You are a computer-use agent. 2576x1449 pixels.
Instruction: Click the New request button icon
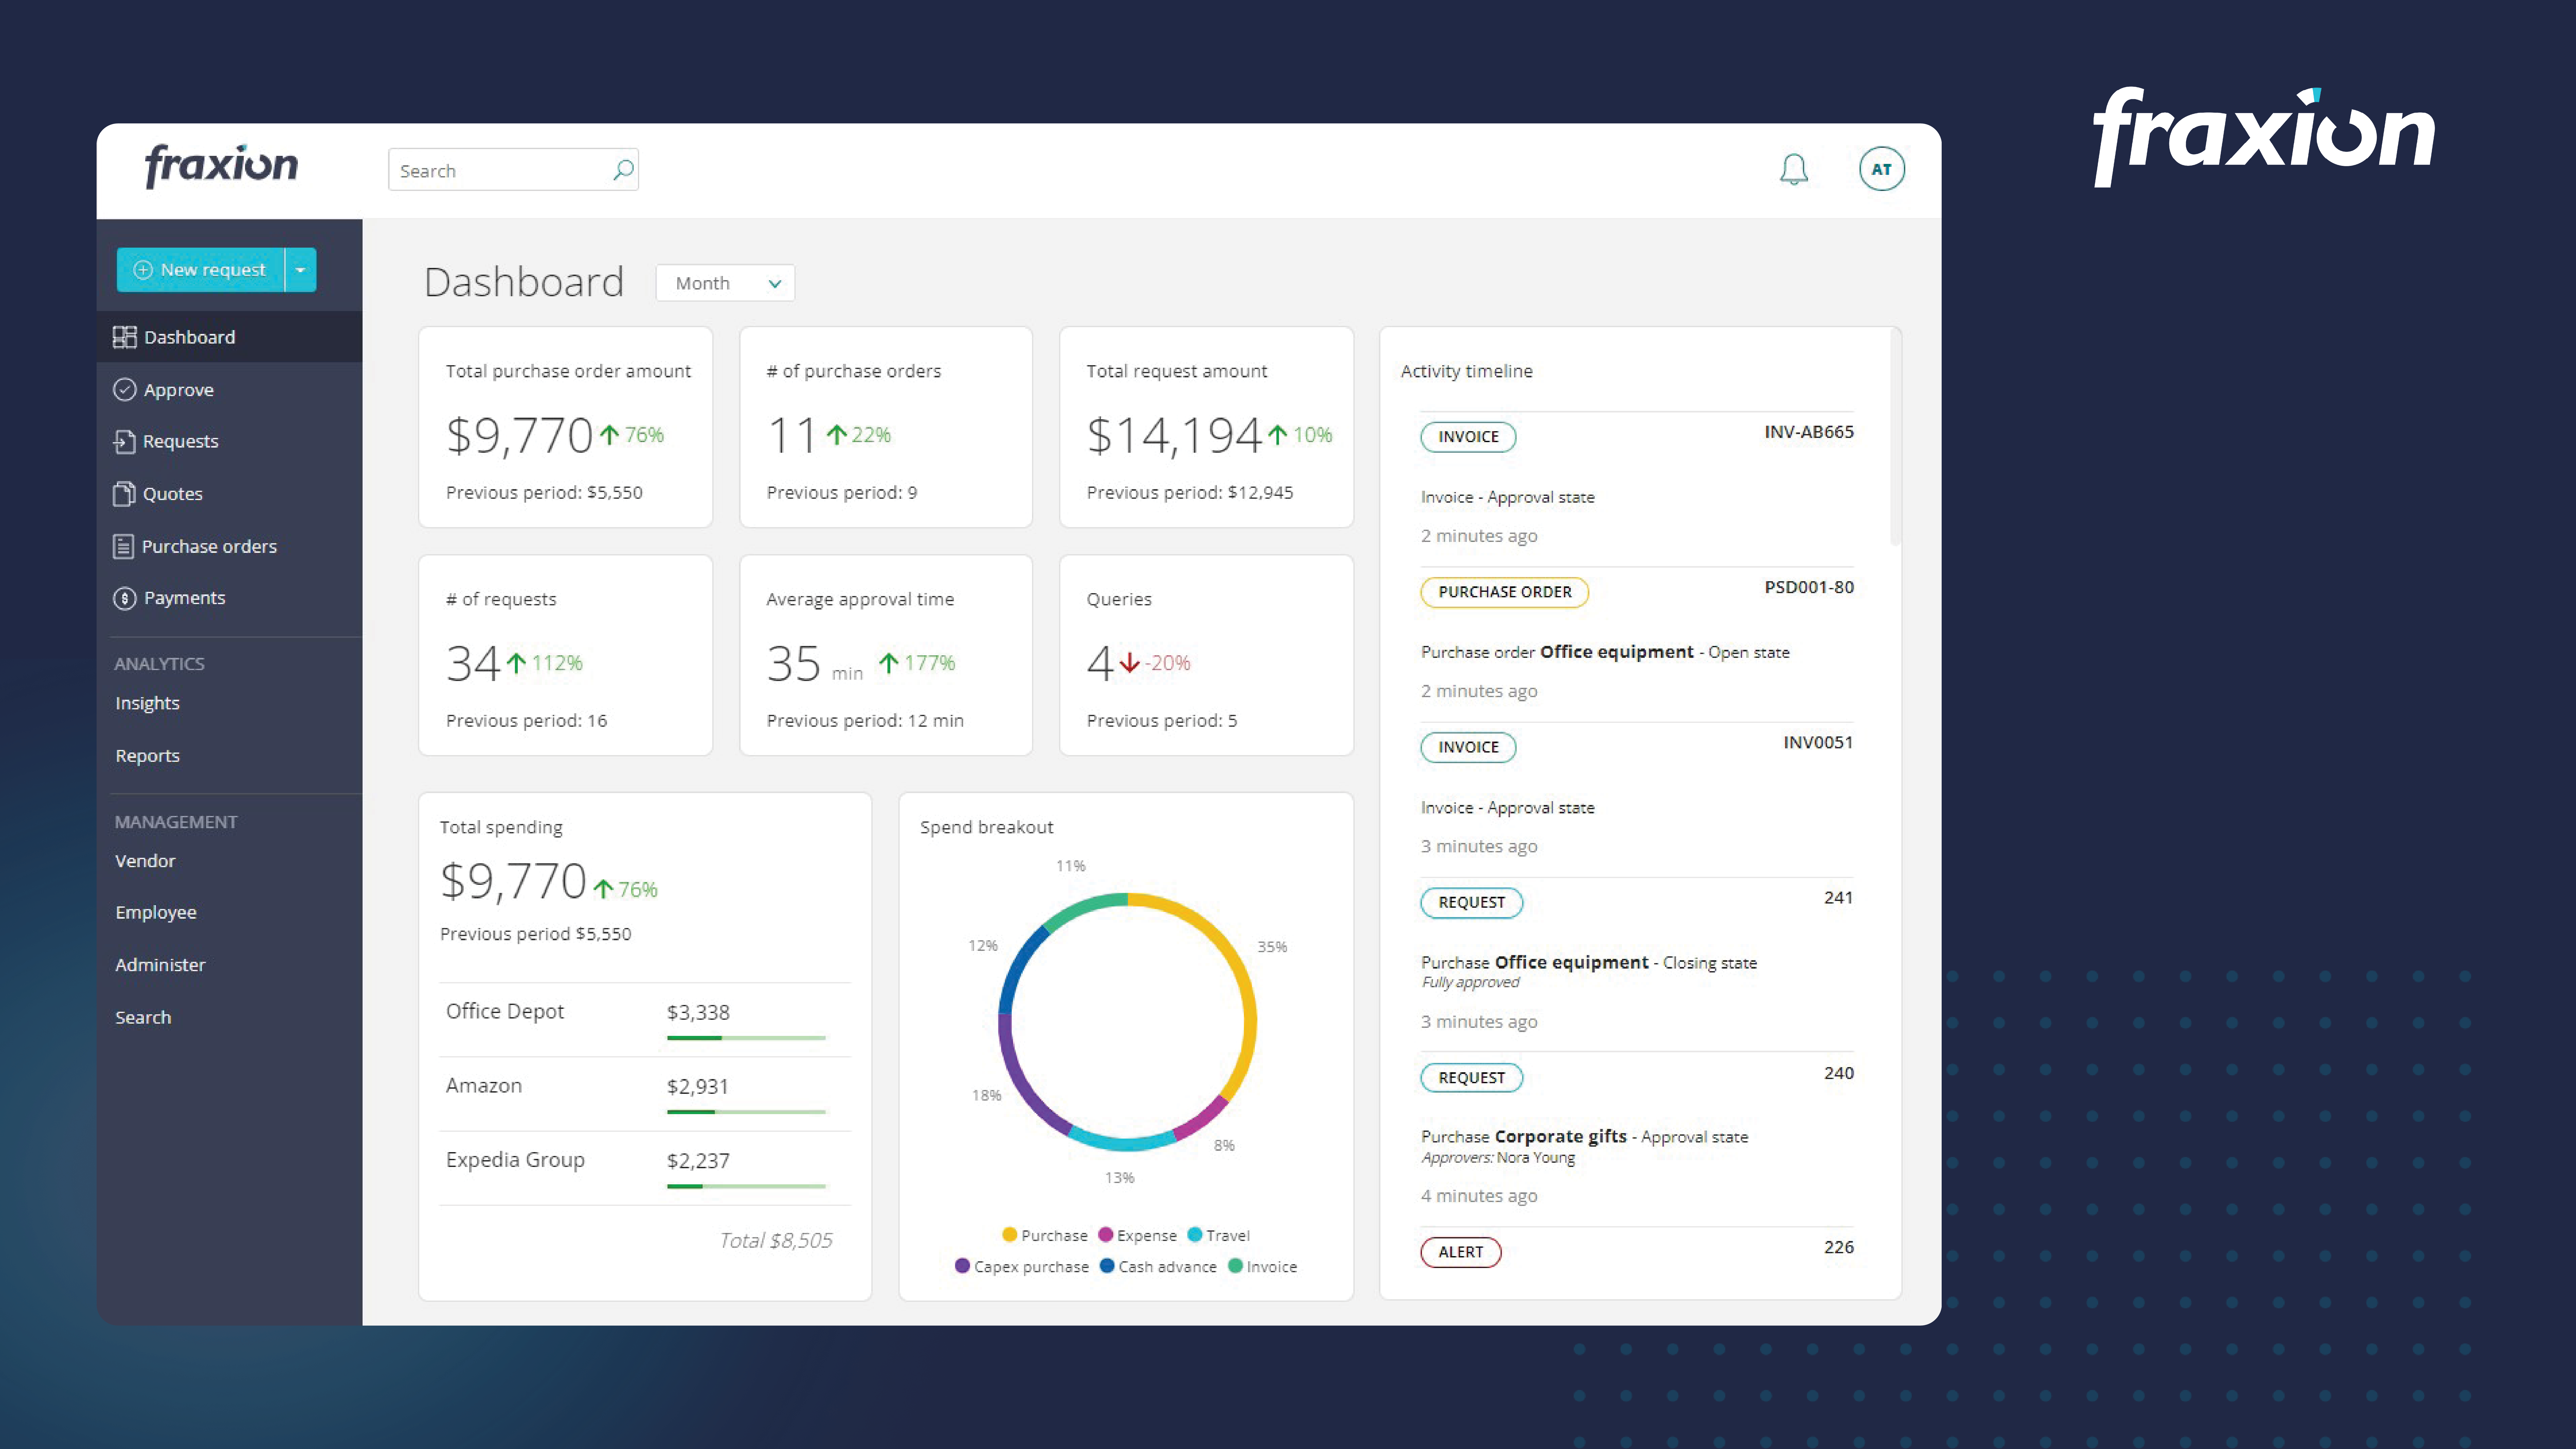pos(142,269)
